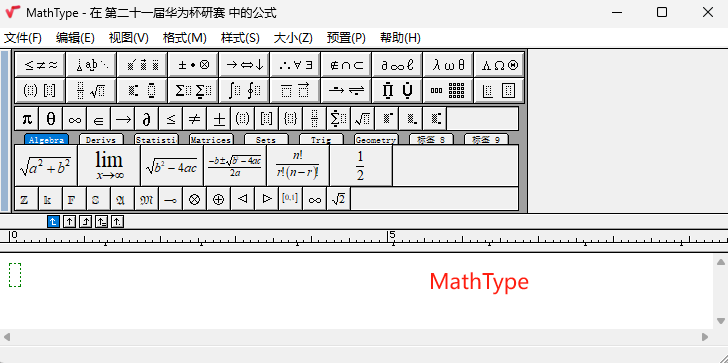Select the center tab stop toggle
This screenshot has height=363, width=728.
[69, 222]
